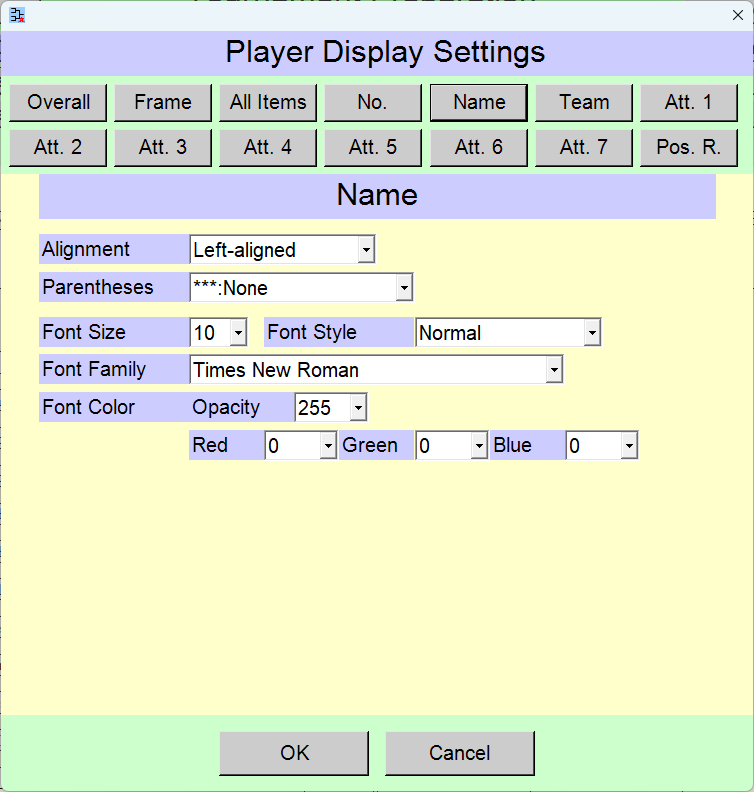Open the Green color value dropdown
This screenshot has height=792, width=754.
tap(479, 446)
